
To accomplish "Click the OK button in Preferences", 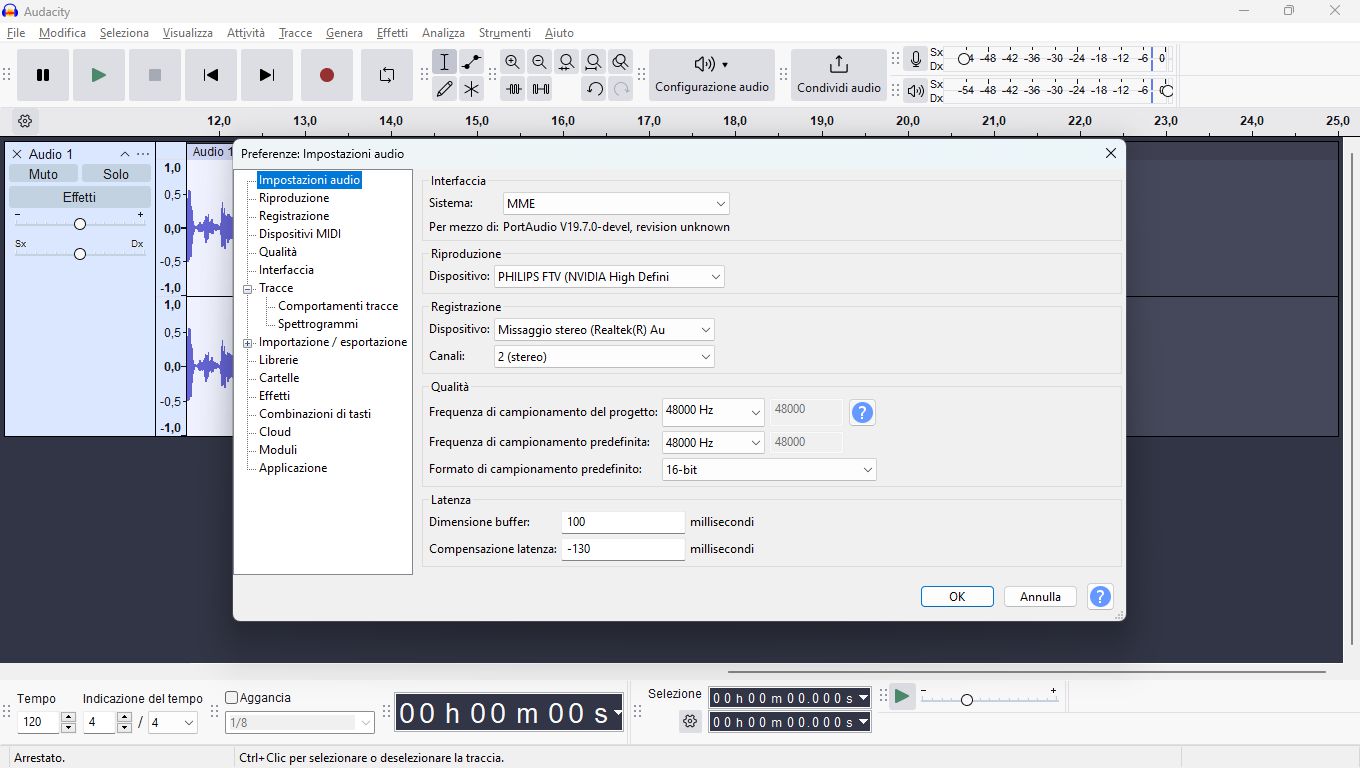I will pyautogui.click(x=957, y=597).
